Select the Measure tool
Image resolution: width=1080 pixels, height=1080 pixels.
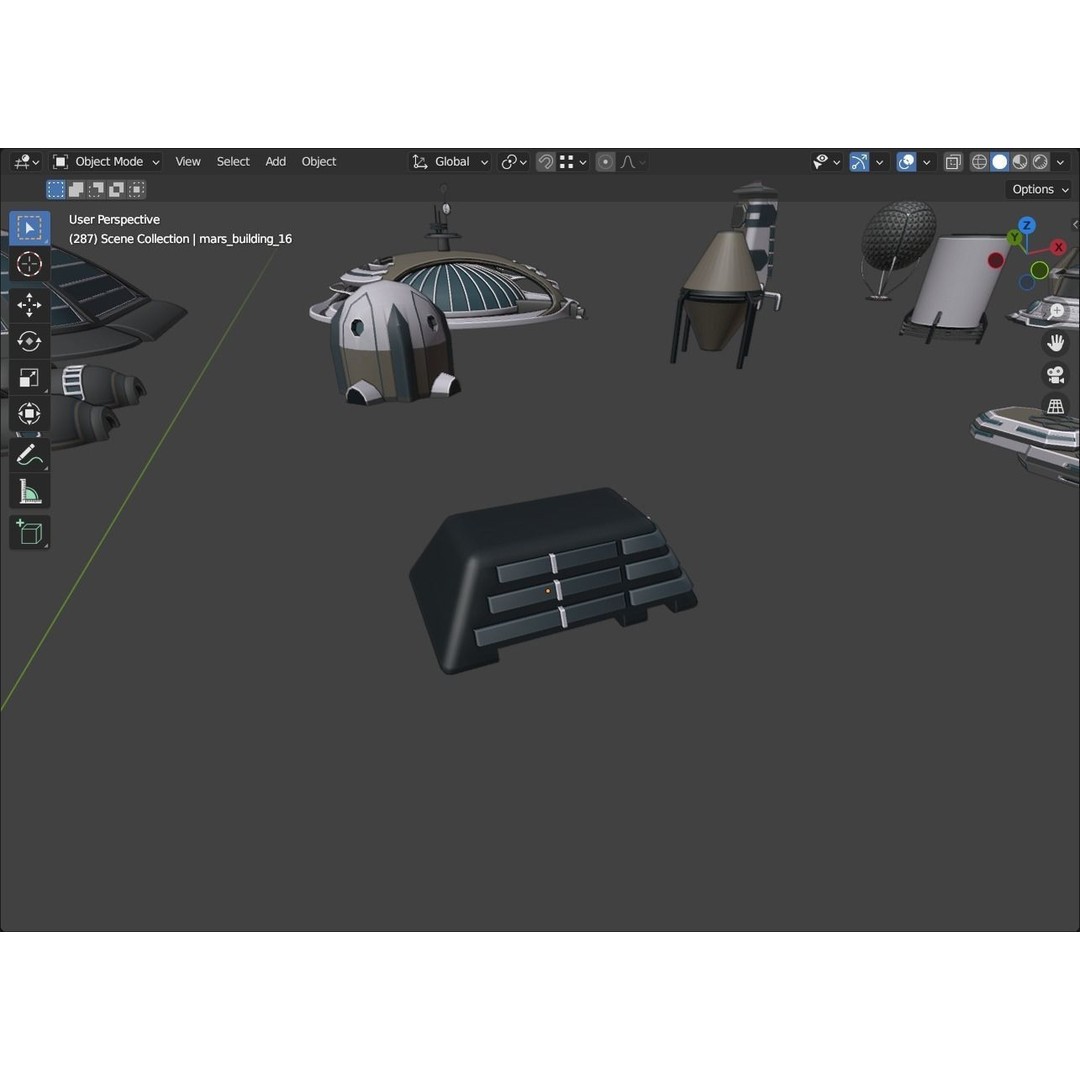tap(28, 490)
